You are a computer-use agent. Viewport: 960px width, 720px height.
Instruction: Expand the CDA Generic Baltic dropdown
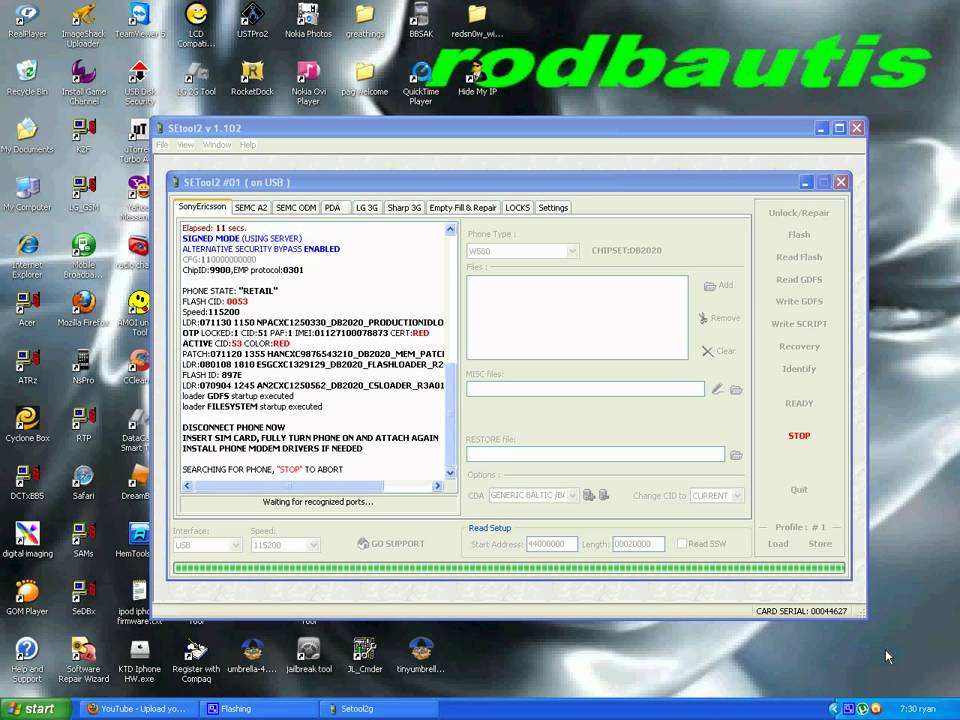[533, 495]
